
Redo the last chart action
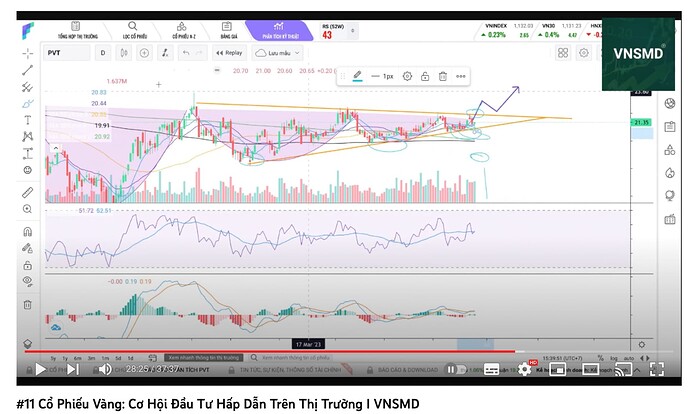[x=198, y=53]
